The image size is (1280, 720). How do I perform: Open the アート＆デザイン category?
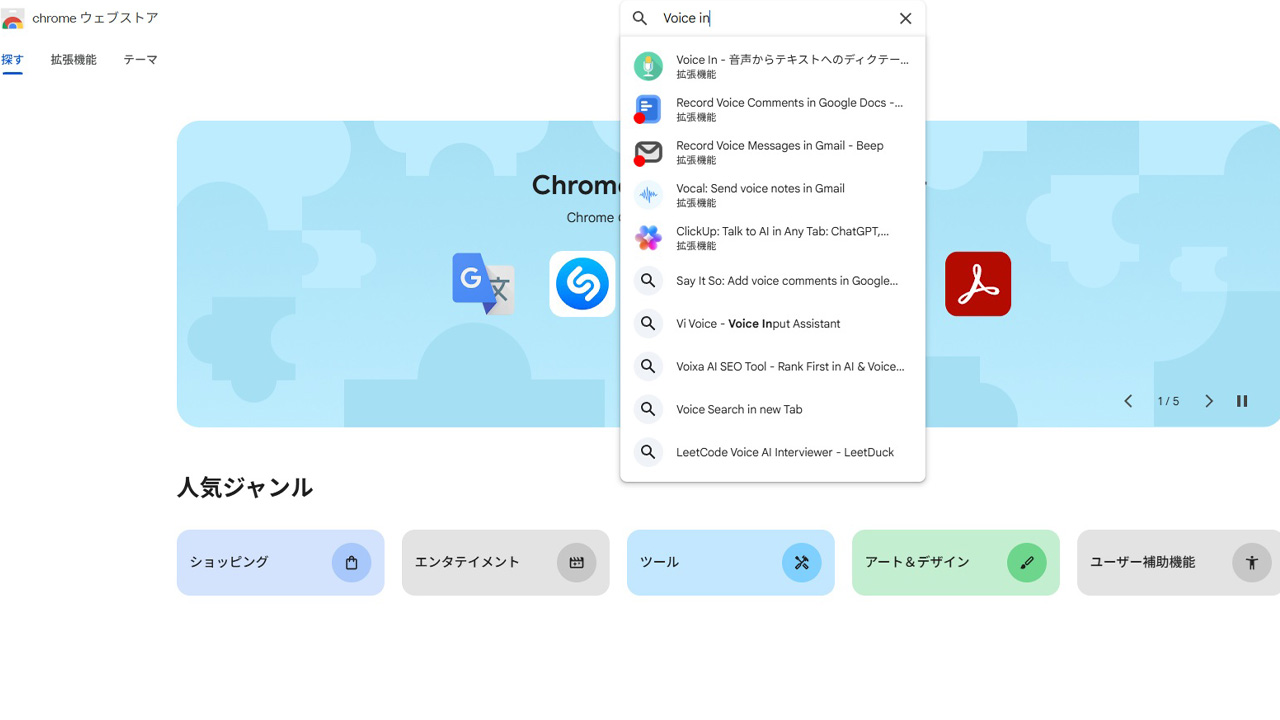coord(955,562)
